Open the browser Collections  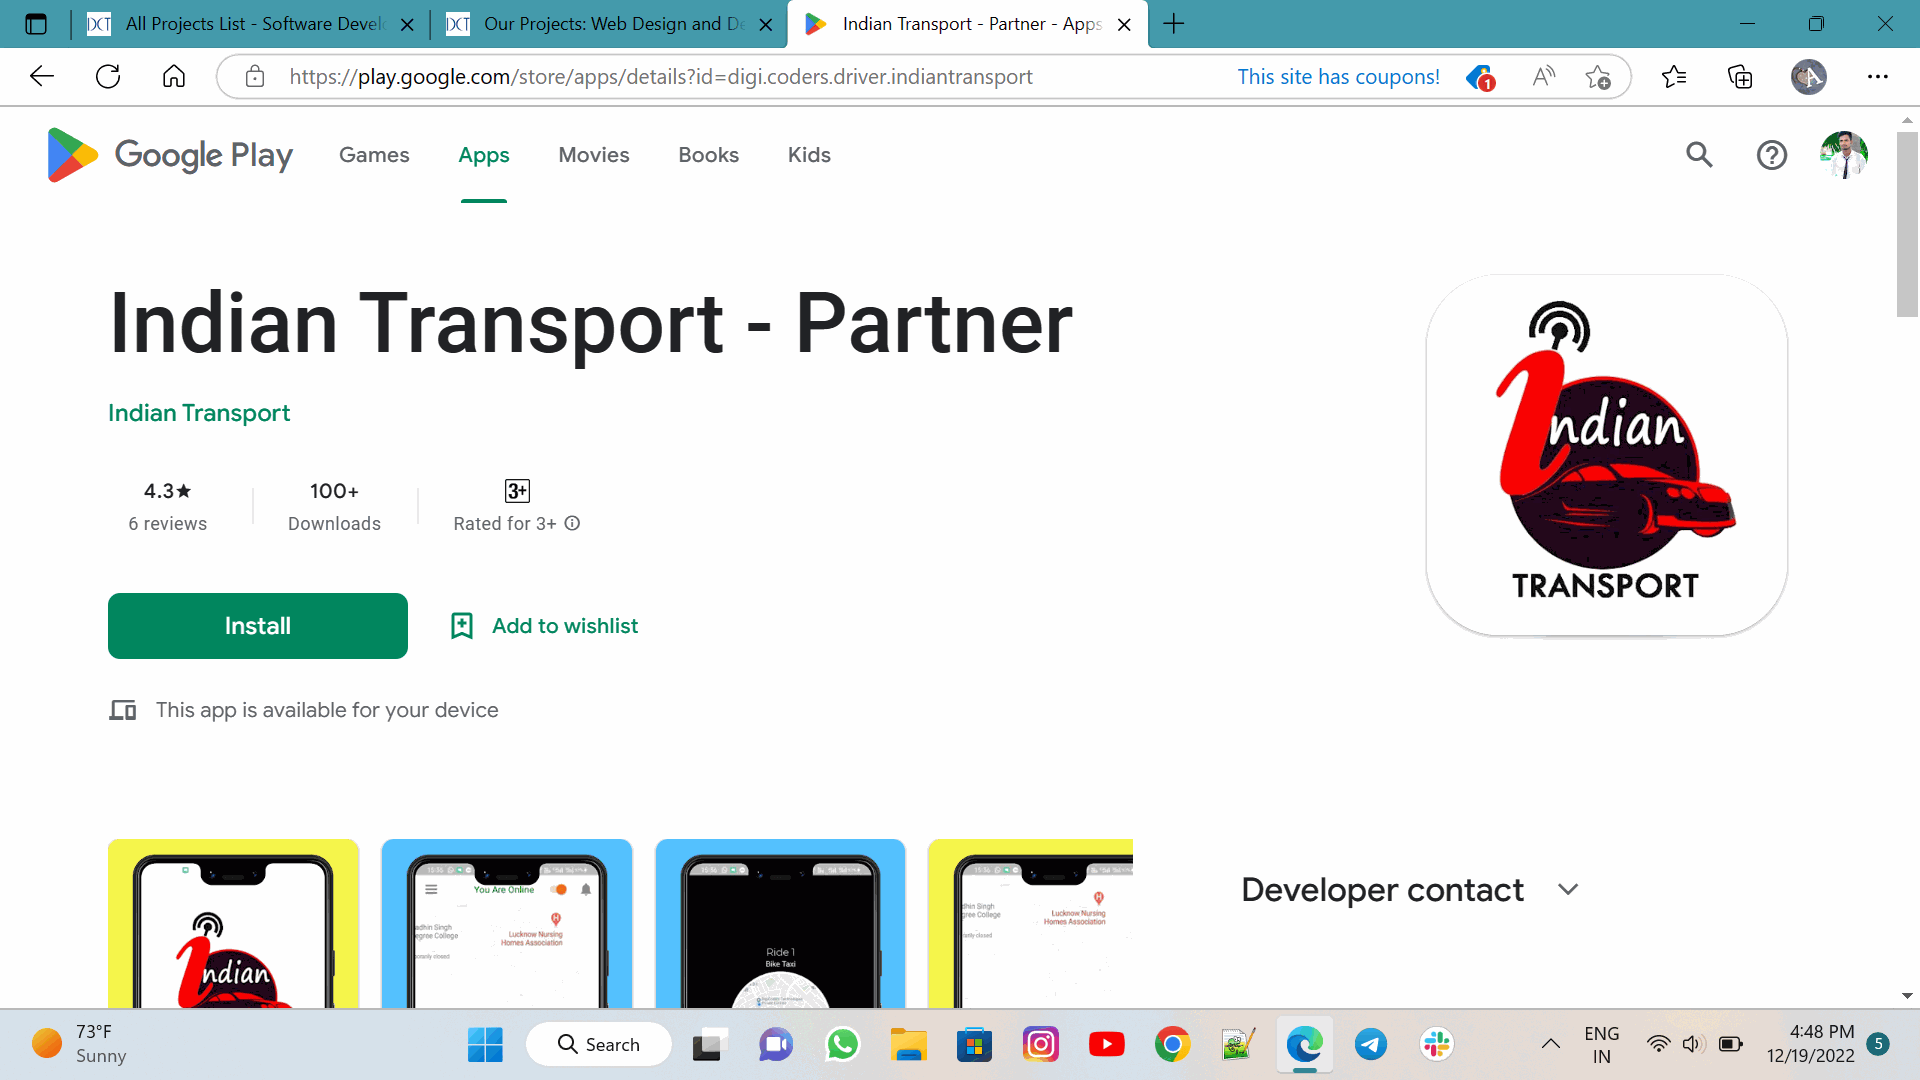(x=1740, y=76)
